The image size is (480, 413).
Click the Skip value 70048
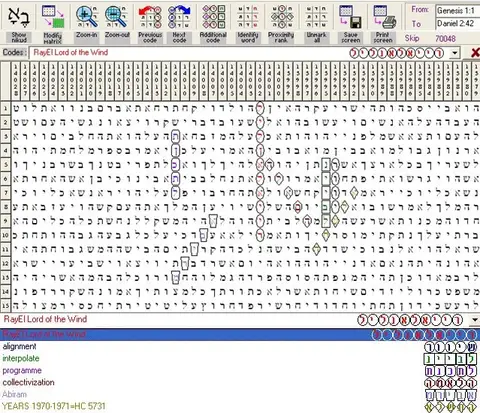pyautogui.click(x=445, y=38)
